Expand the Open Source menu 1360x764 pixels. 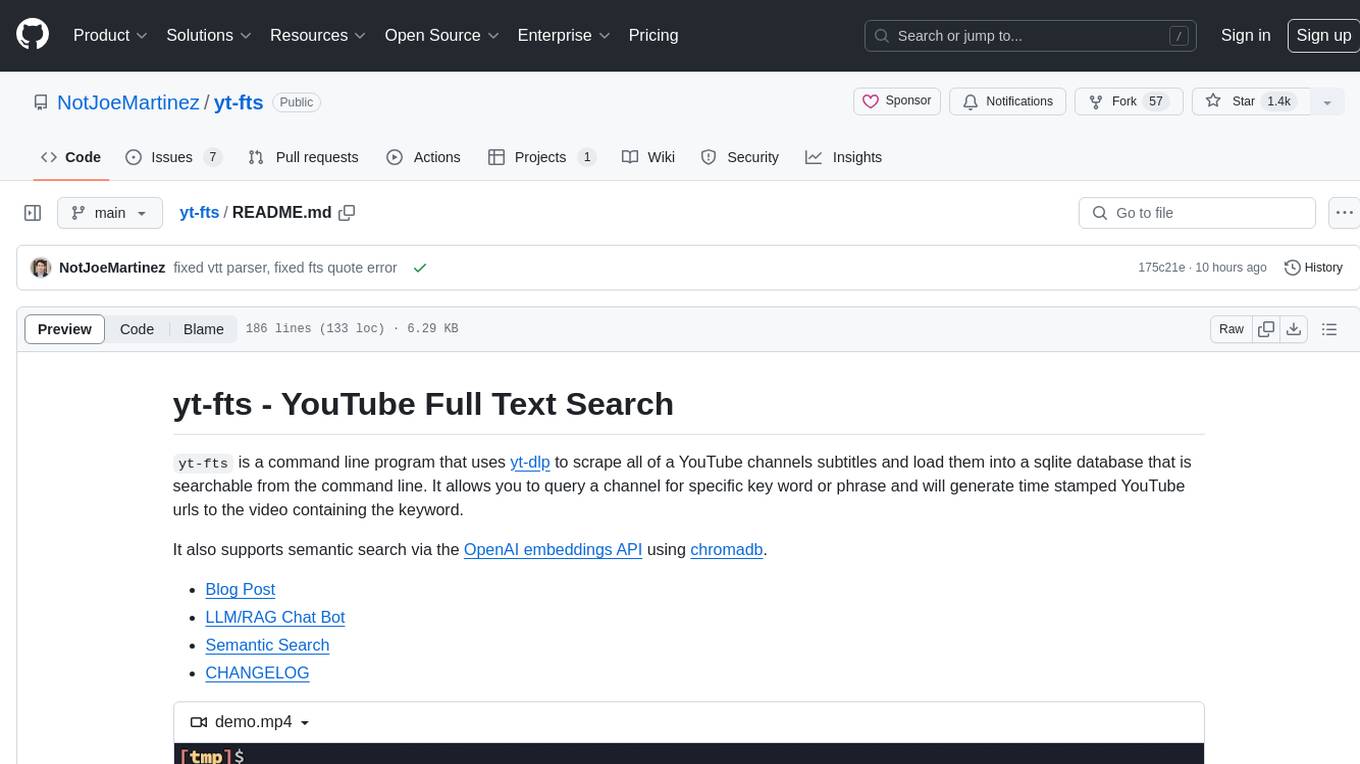pyautogui.click(x=442, y=35)
